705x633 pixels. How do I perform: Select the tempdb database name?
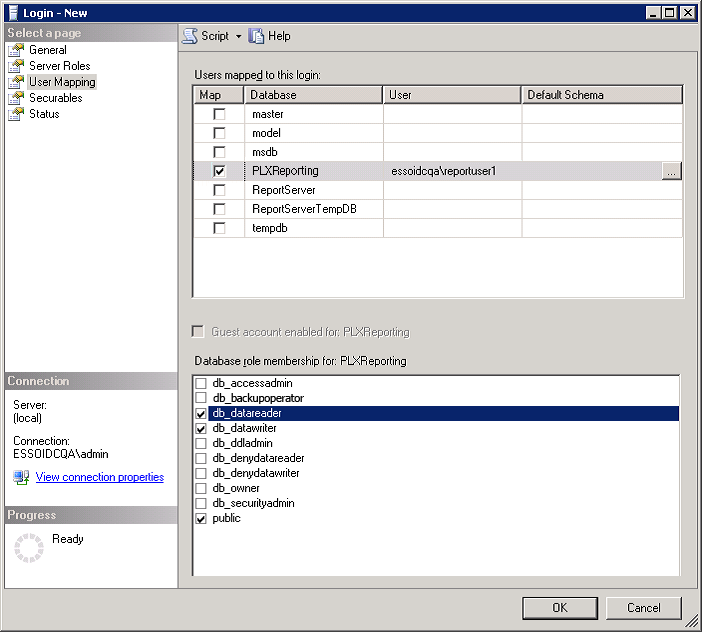click(x=270, y=228)
